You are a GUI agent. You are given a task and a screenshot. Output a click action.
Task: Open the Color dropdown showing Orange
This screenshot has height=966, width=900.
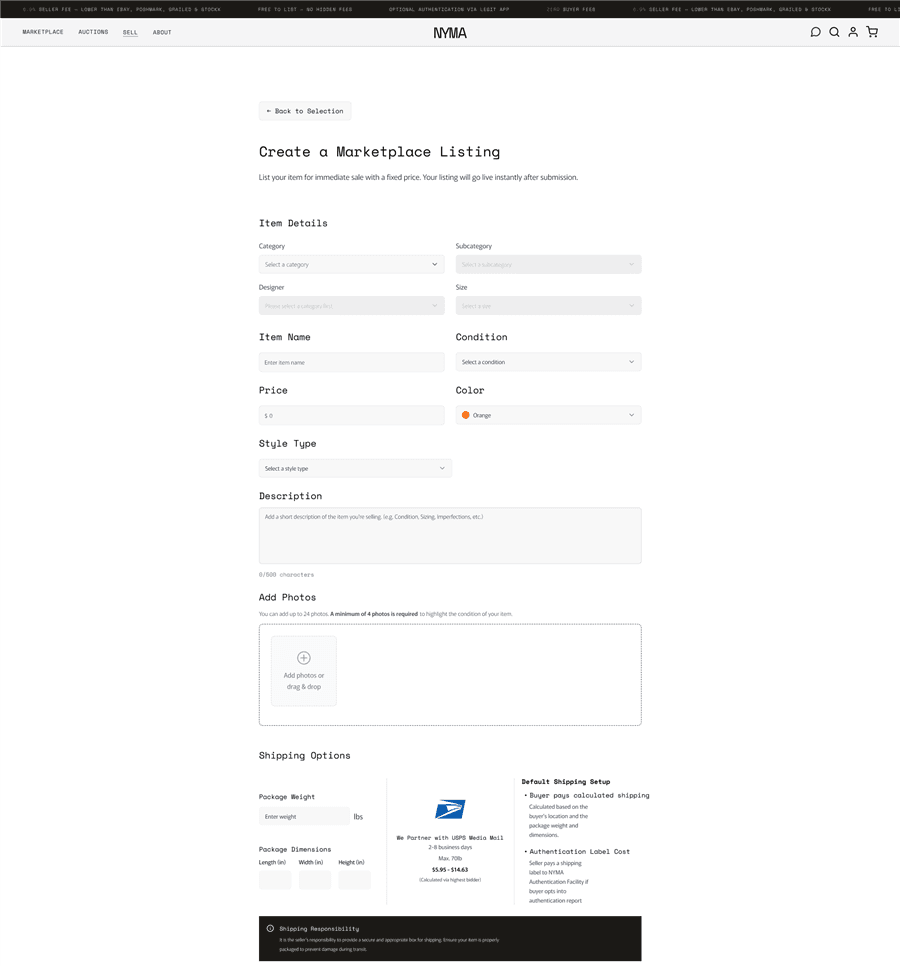coord(548,415)
